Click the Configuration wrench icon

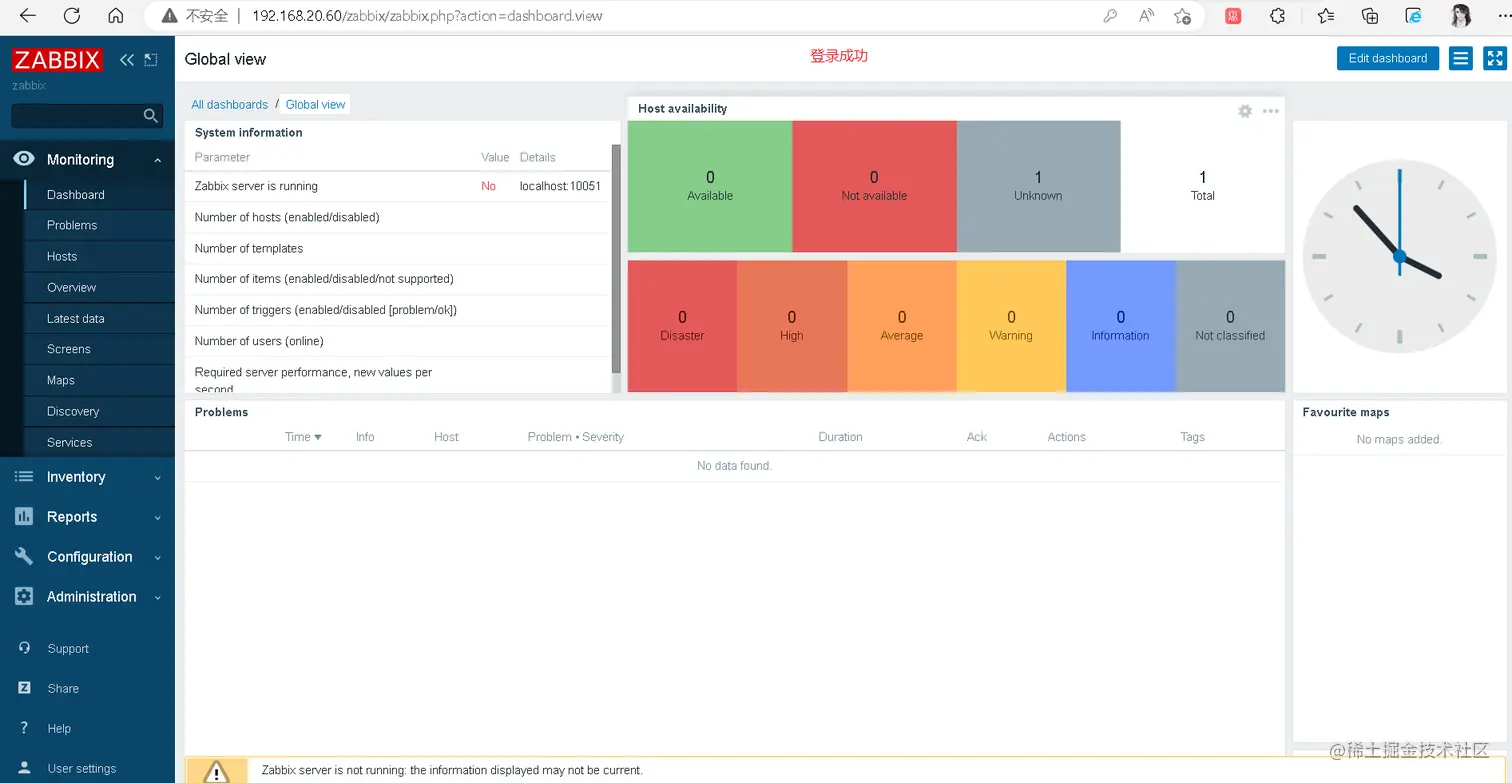24,557
